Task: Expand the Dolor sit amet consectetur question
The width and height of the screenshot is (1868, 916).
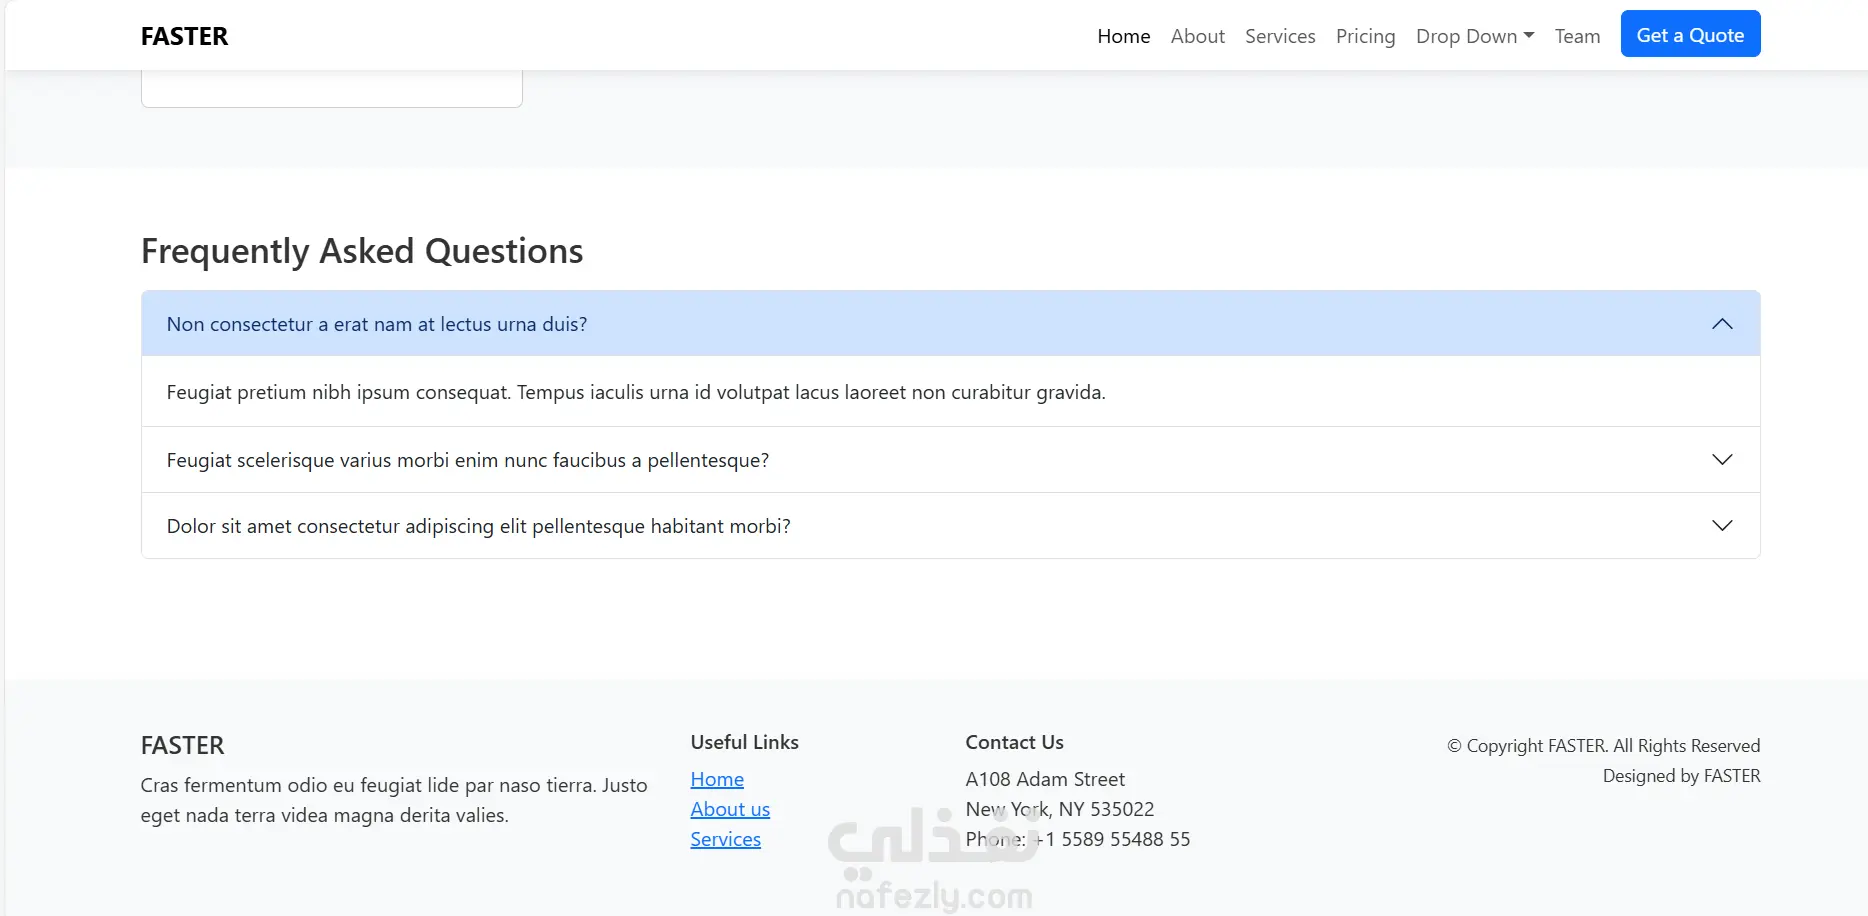Action: 478,526
